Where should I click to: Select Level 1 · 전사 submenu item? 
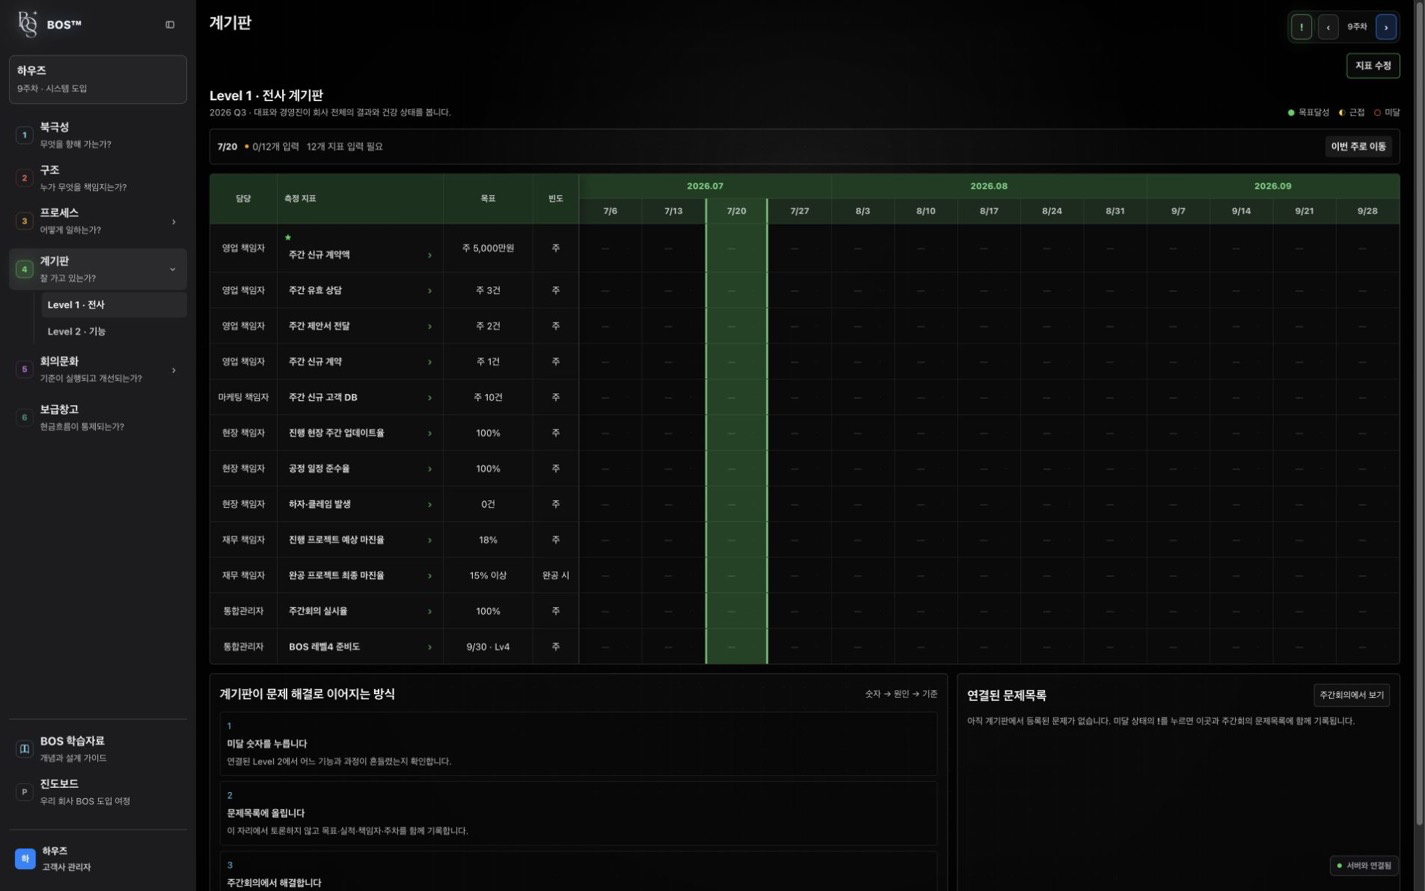(x=113, y=305)
